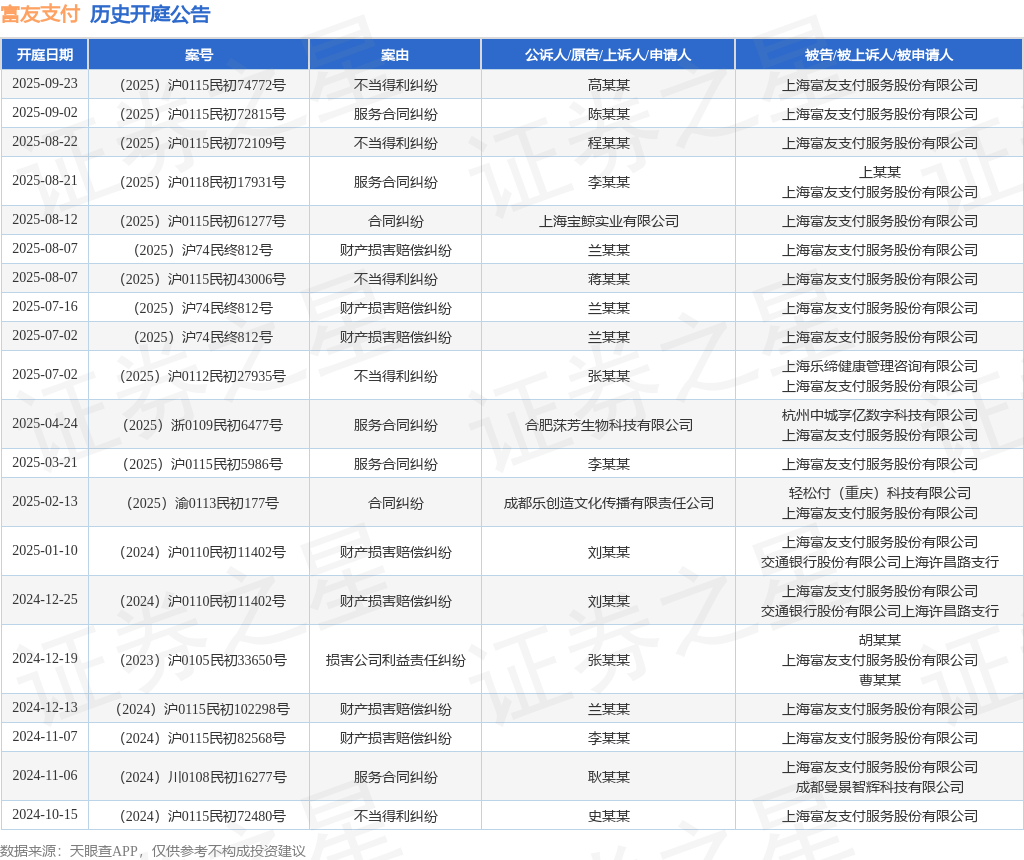Click defendant 曹某某
This screenshot has height=860, width=1024.
(880, 680)
